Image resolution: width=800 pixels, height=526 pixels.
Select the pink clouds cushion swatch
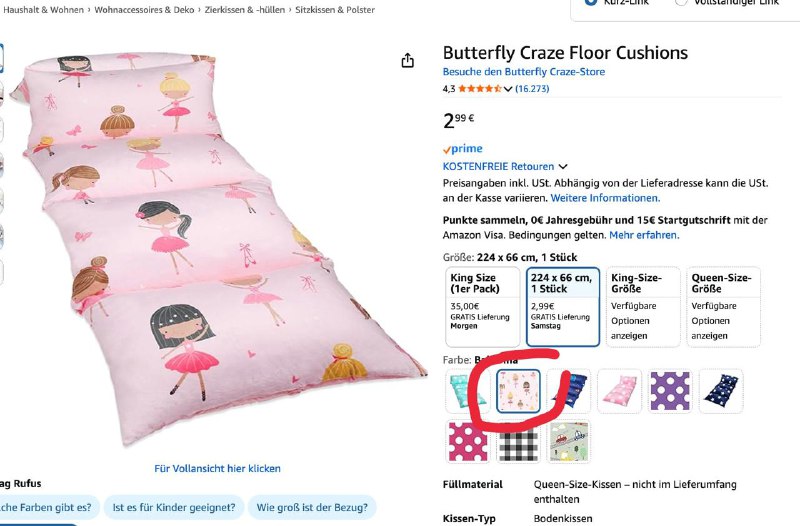pos(619,391)
